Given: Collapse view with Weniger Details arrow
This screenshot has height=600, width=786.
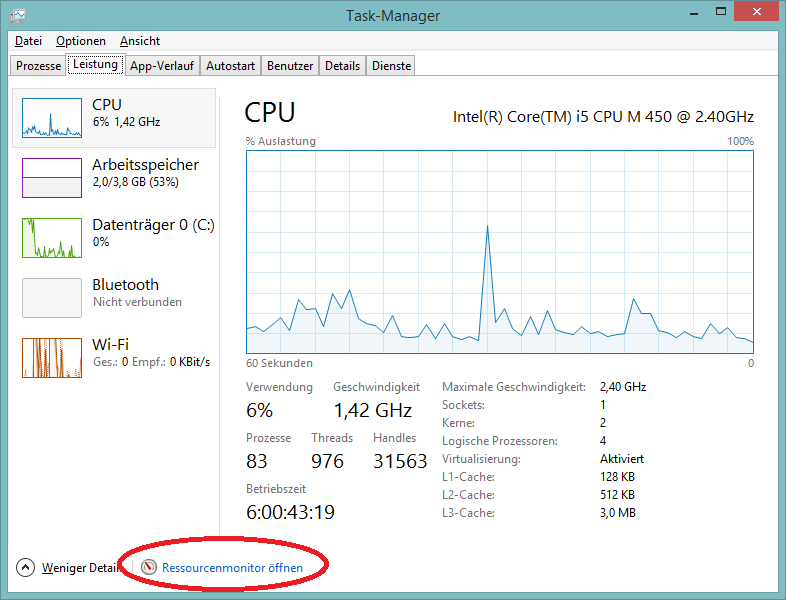Looking at the screenshot, I should coord(25,567).
